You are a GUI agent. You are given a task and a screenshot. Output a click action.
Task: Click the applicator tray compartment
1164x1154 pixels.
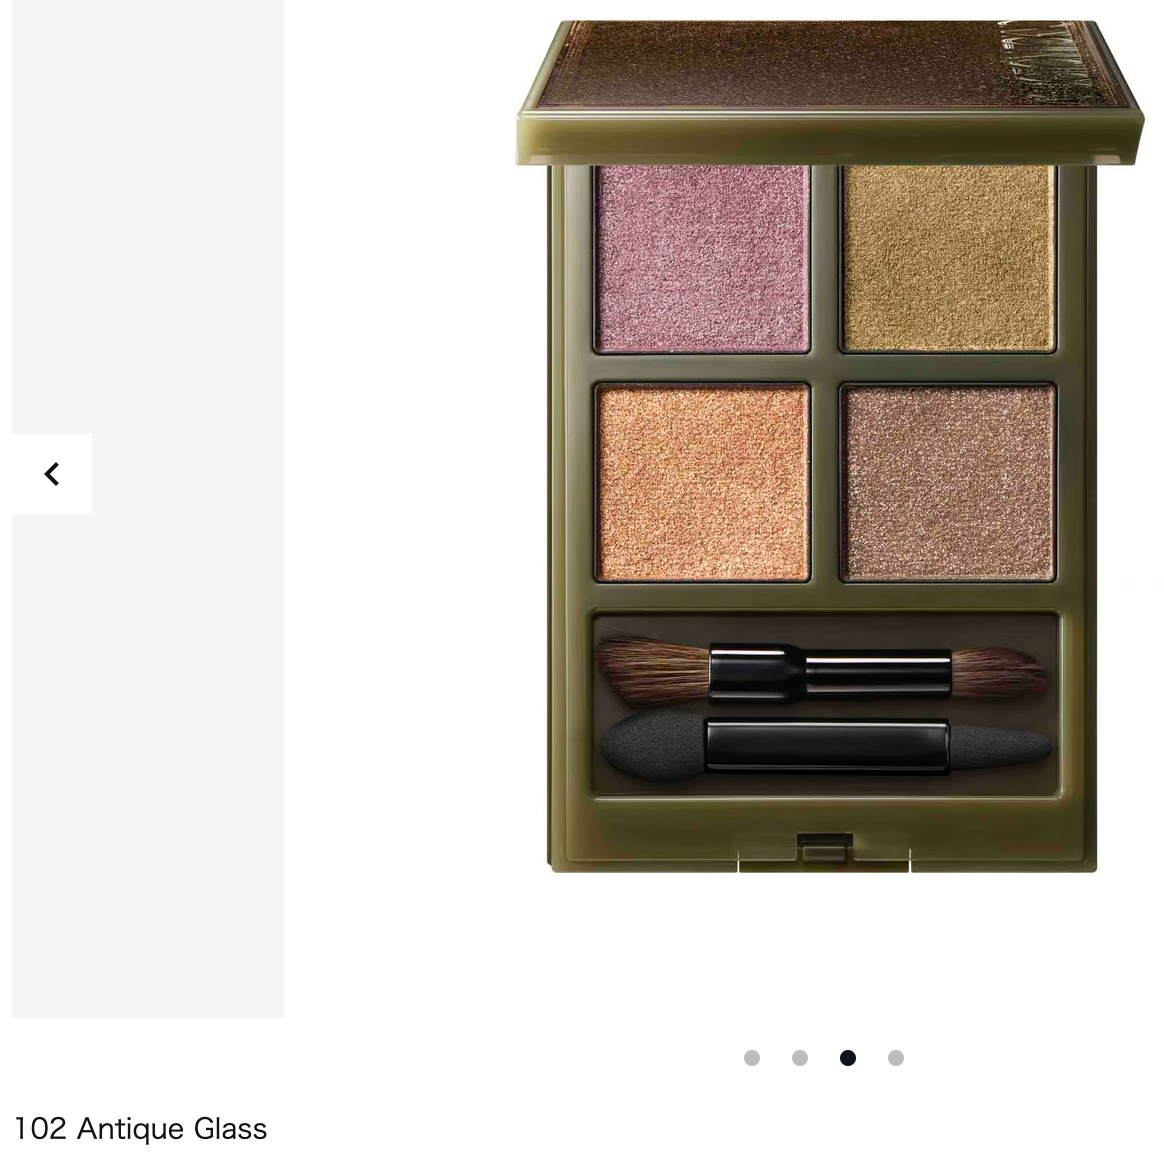pos(825,704)
